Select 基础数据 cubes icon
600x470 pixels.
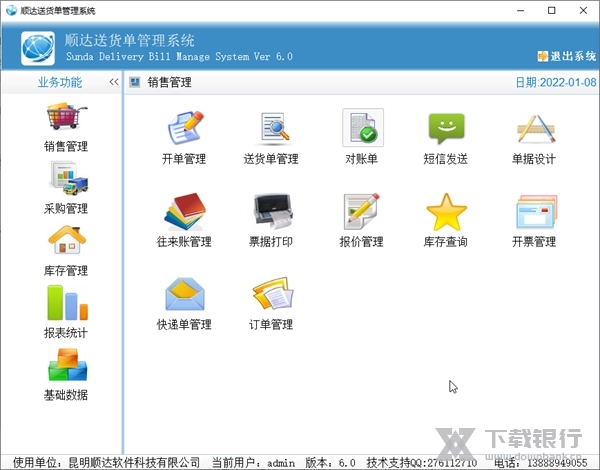point(67,365)
